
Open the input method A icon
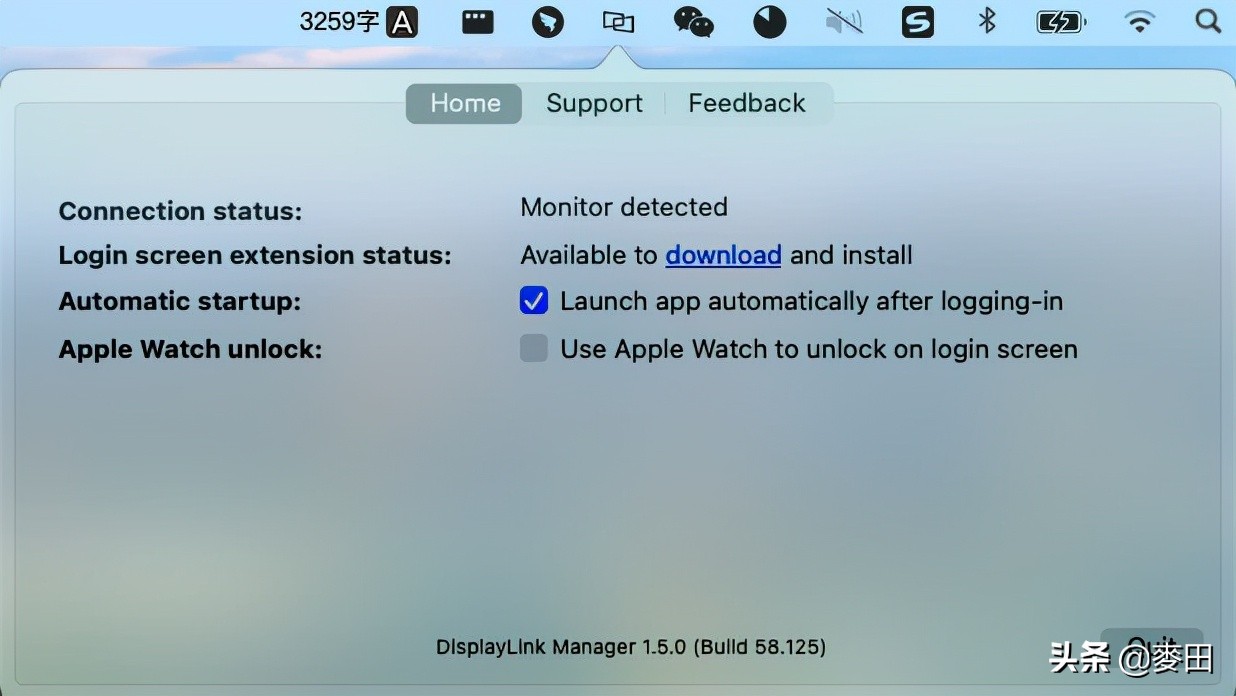(x=402, y=22)
